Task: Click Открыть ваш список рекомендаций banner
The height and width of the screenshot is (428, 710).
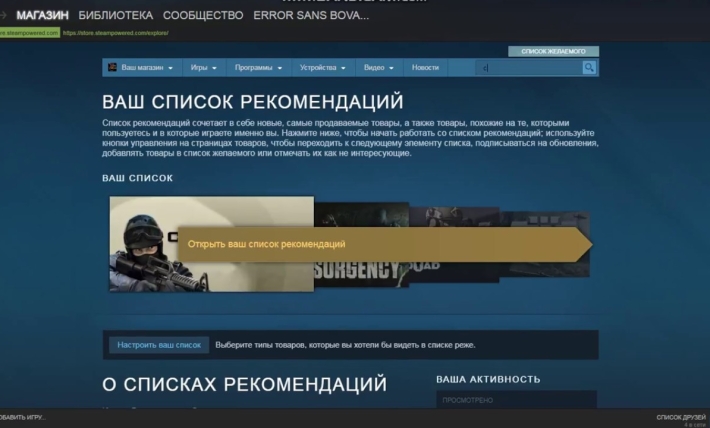Action: [385, 244]
